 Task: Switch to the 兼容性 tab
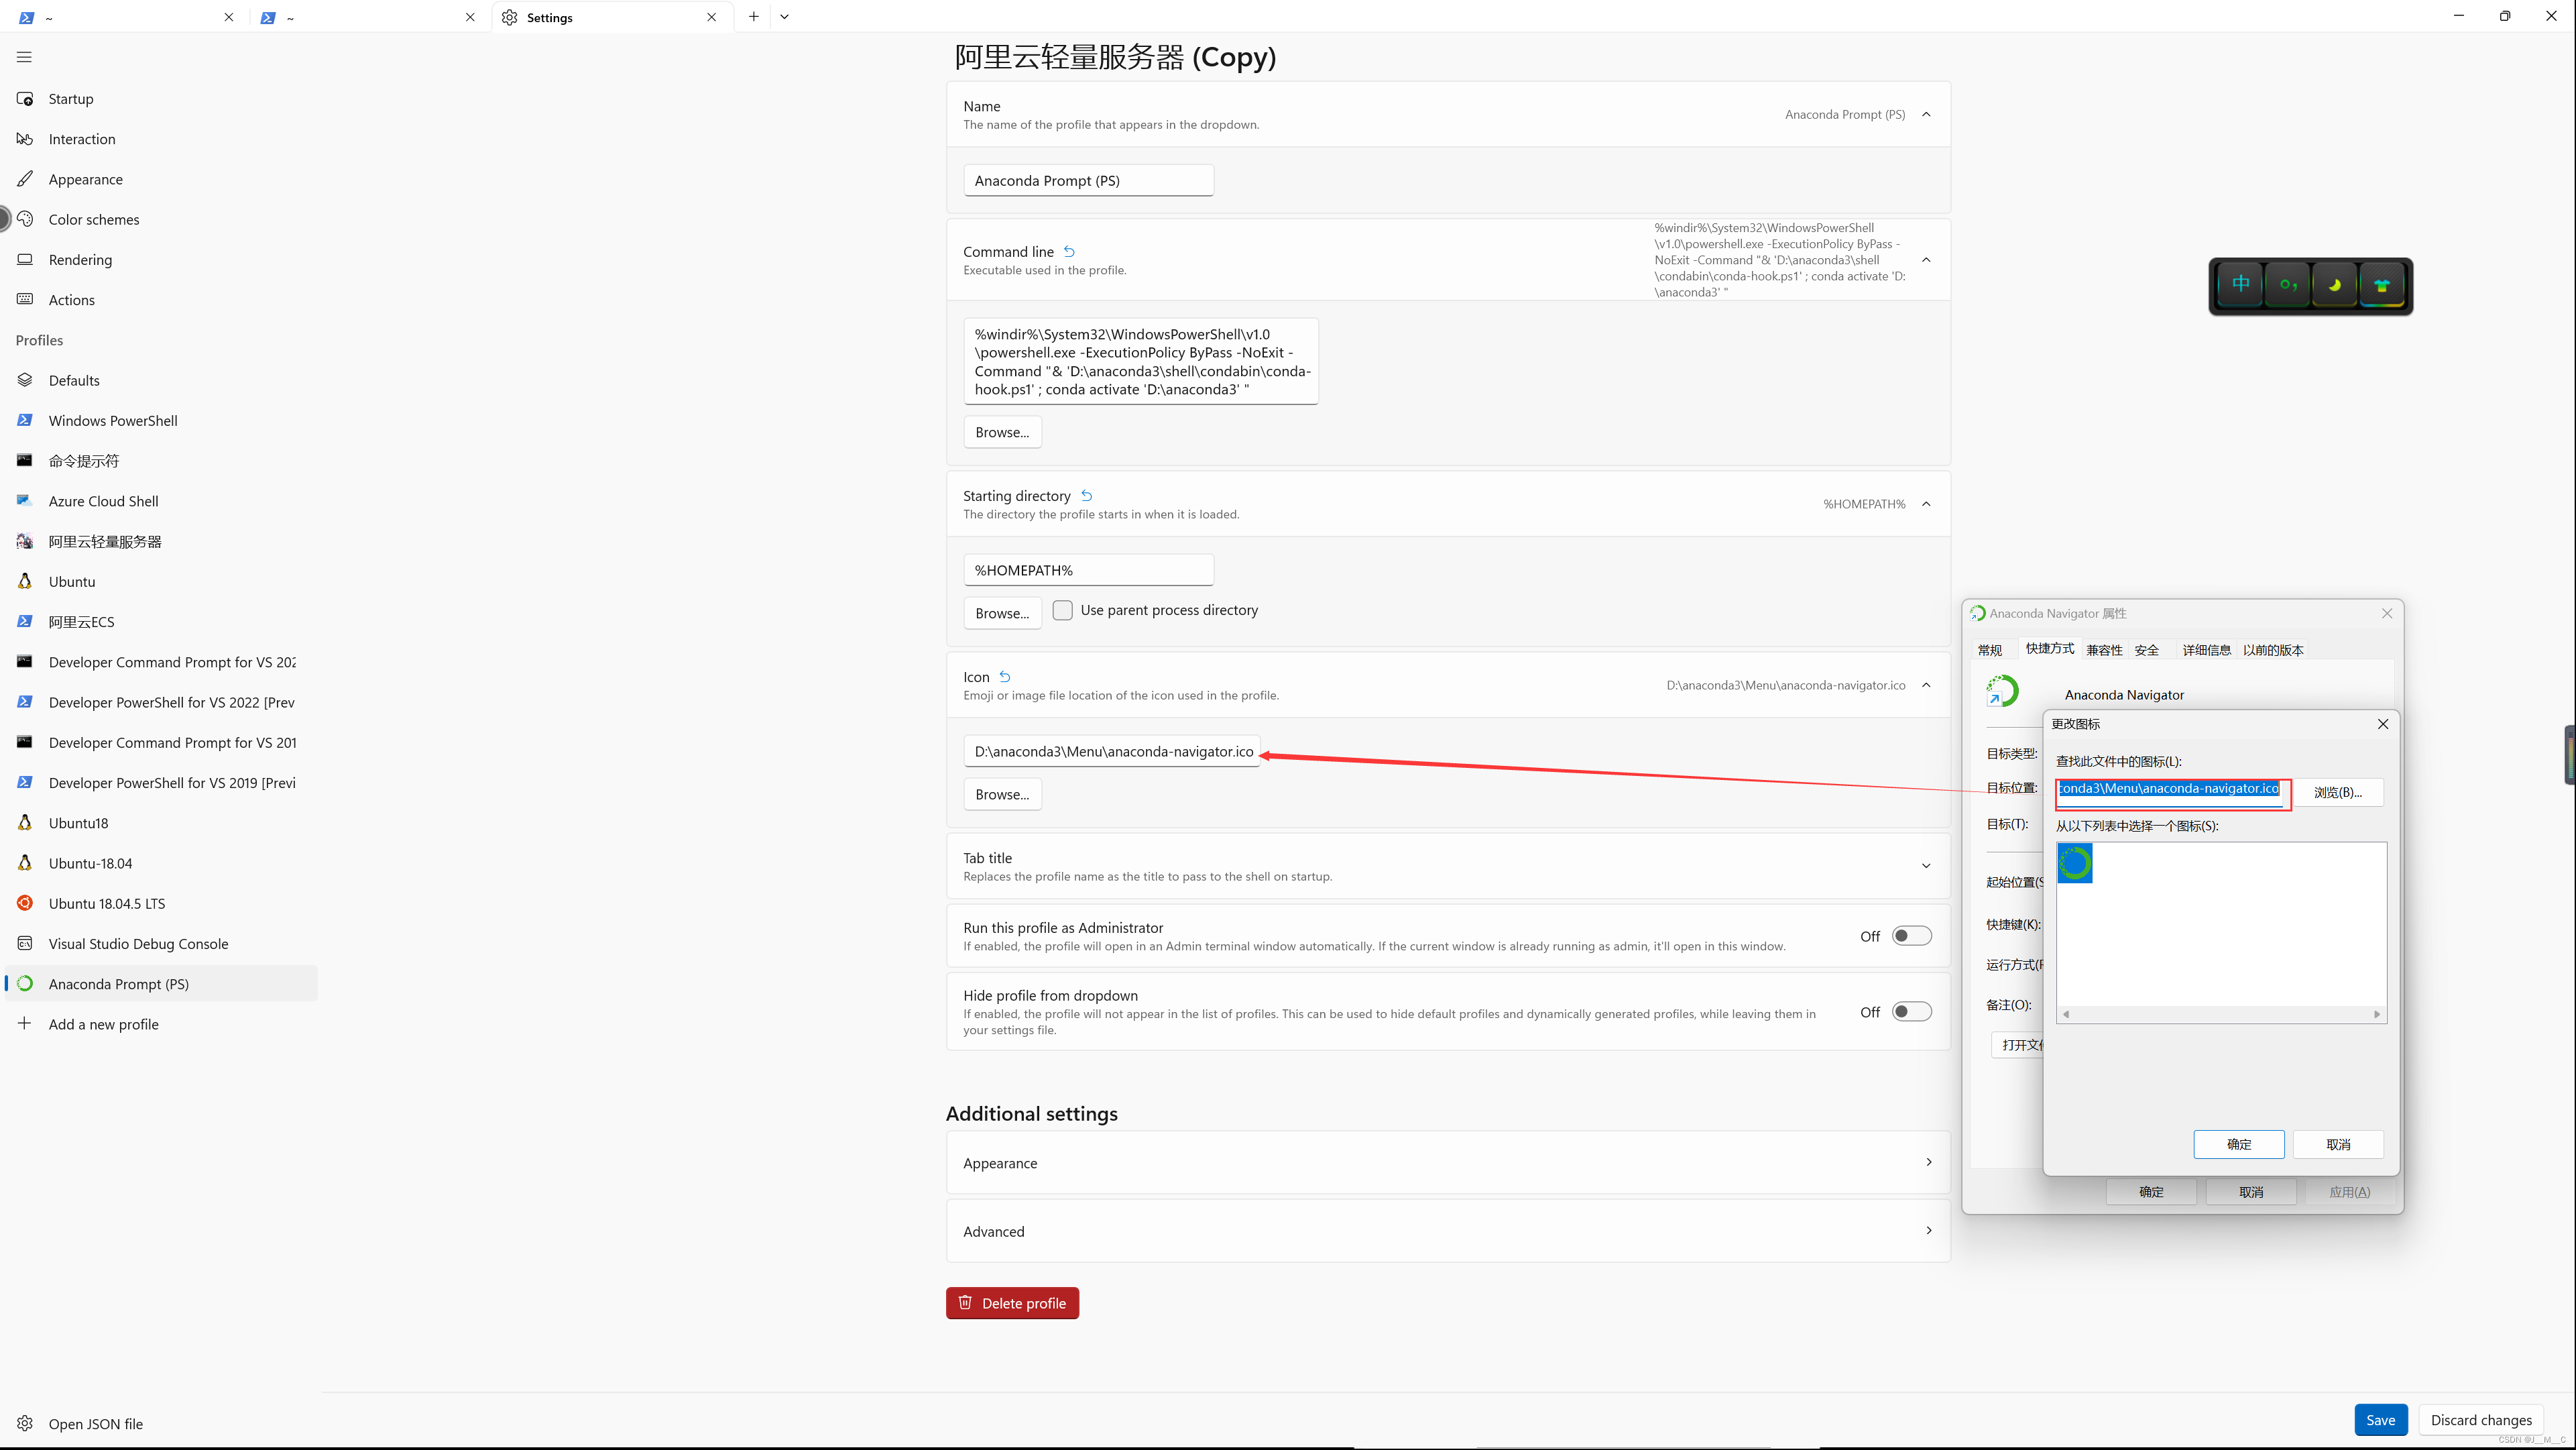point(2104,650)
